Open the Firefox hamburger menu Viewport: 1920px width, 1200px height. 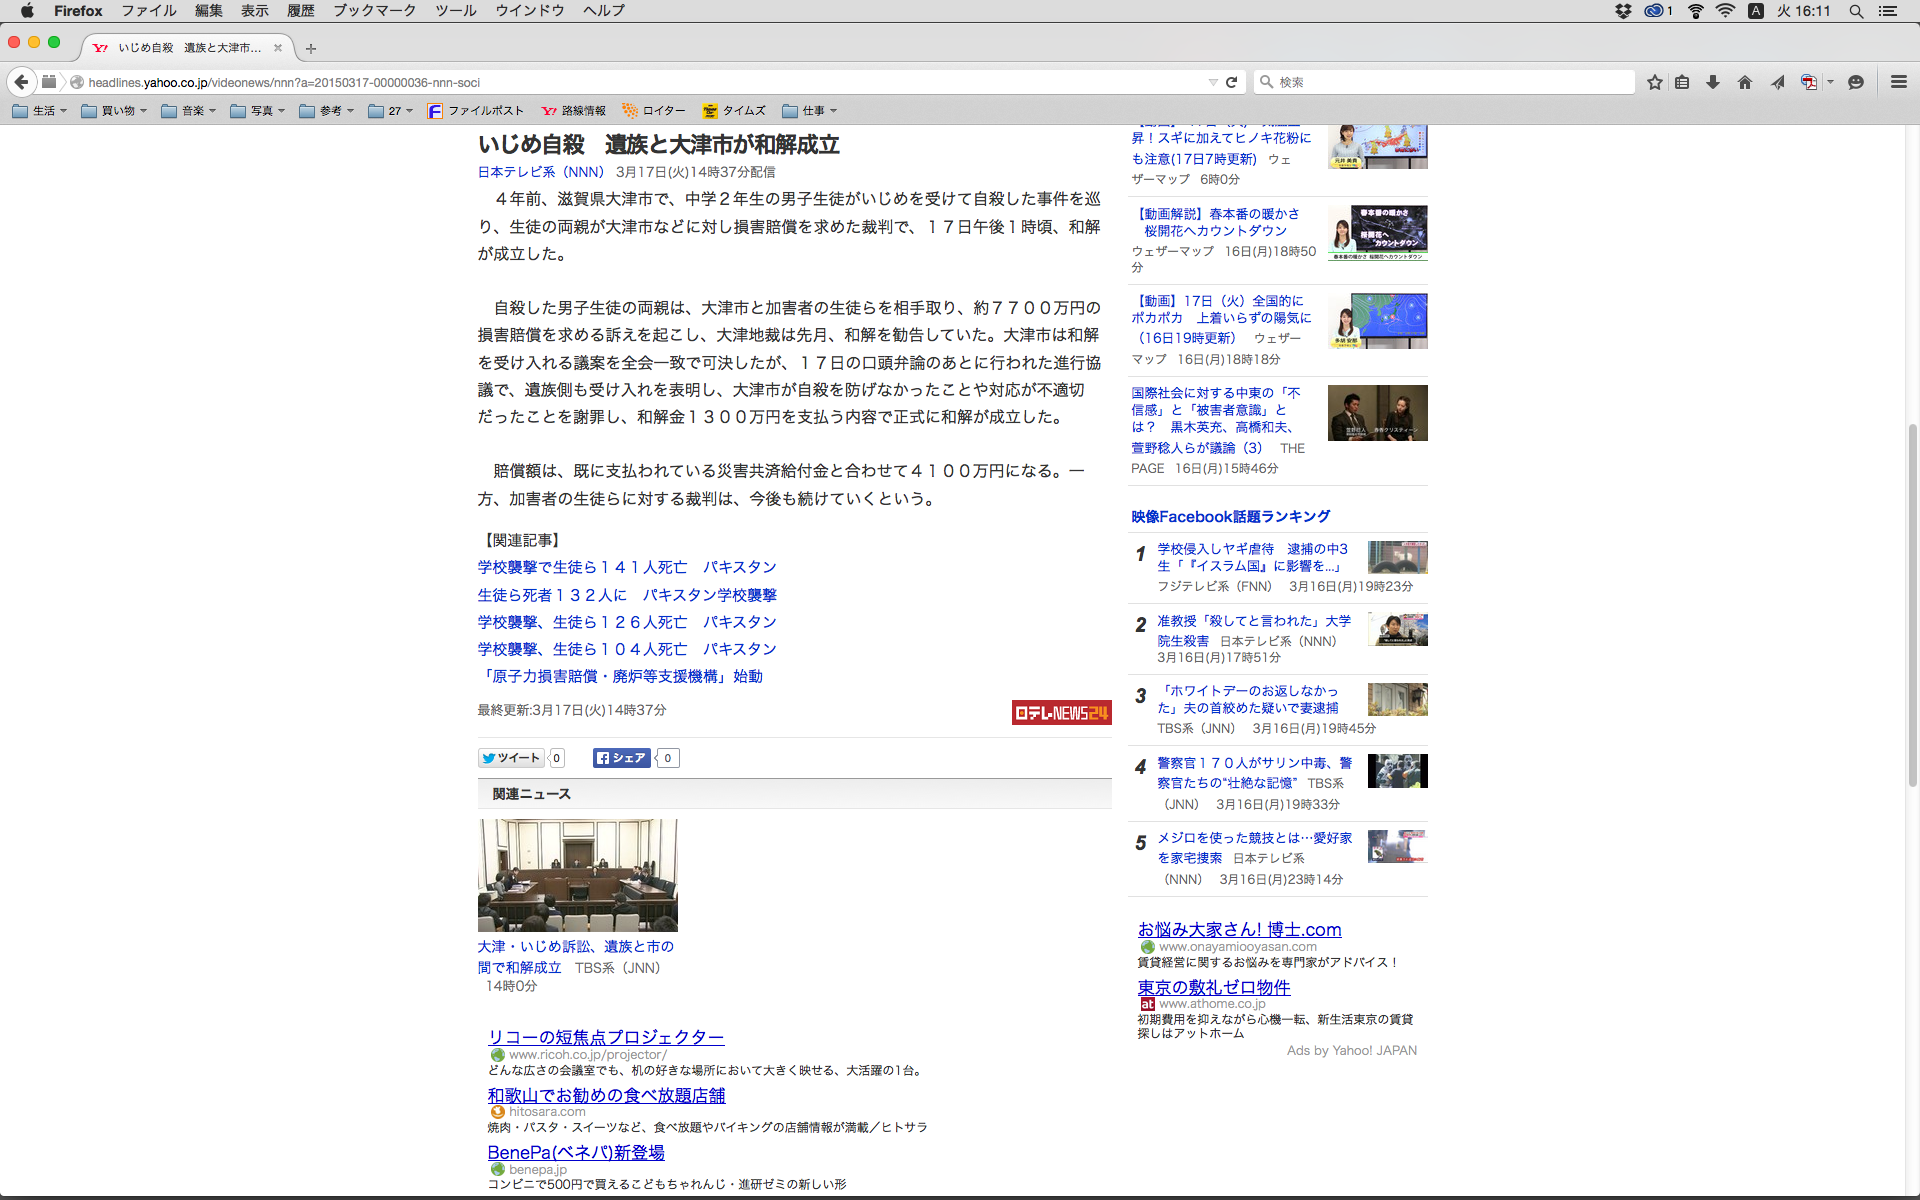pos(1898,82)
